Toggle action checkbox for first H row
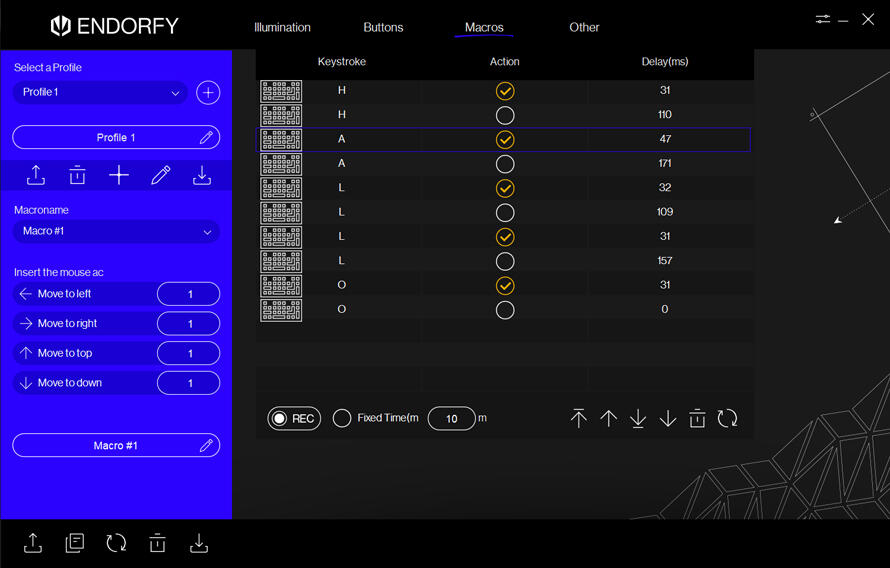 (505, 91)
